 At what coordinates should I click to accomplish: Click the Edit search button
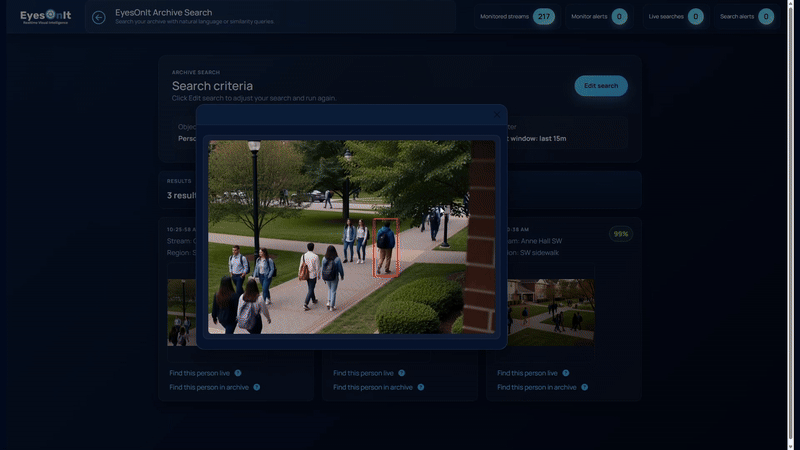point(601,86)
